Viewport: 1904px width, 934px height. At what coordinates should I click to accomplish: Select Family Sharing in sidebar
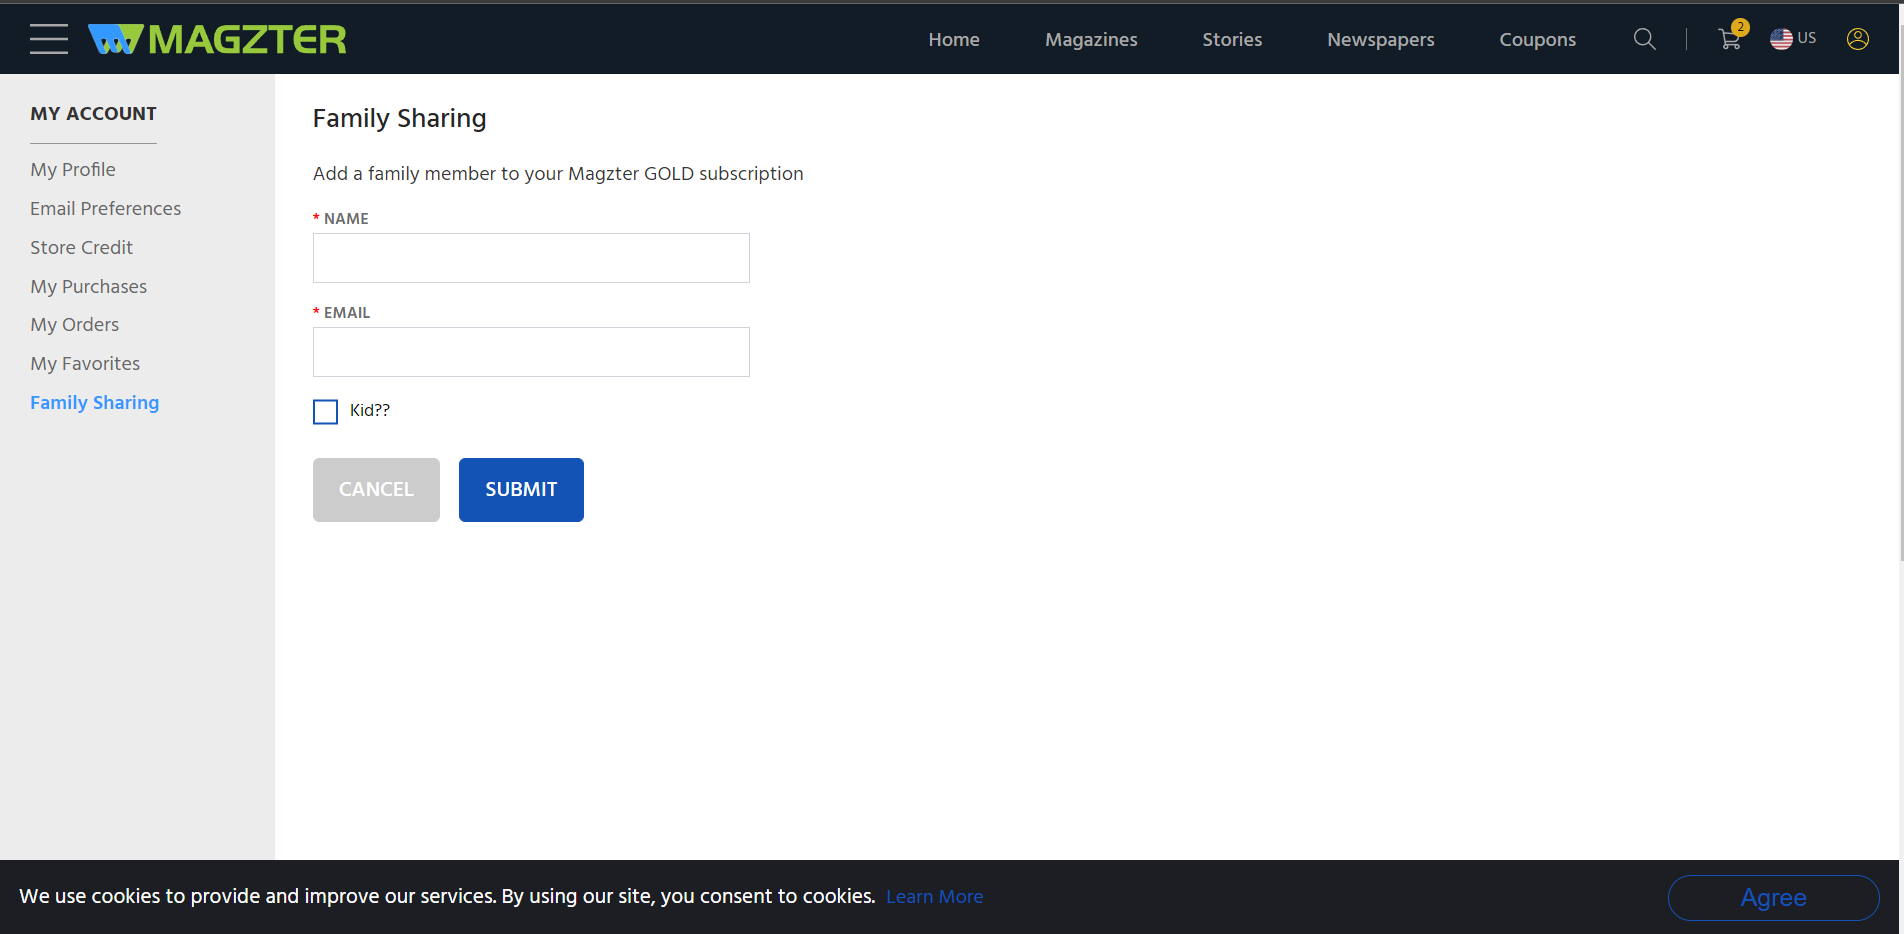coord(94,403)
